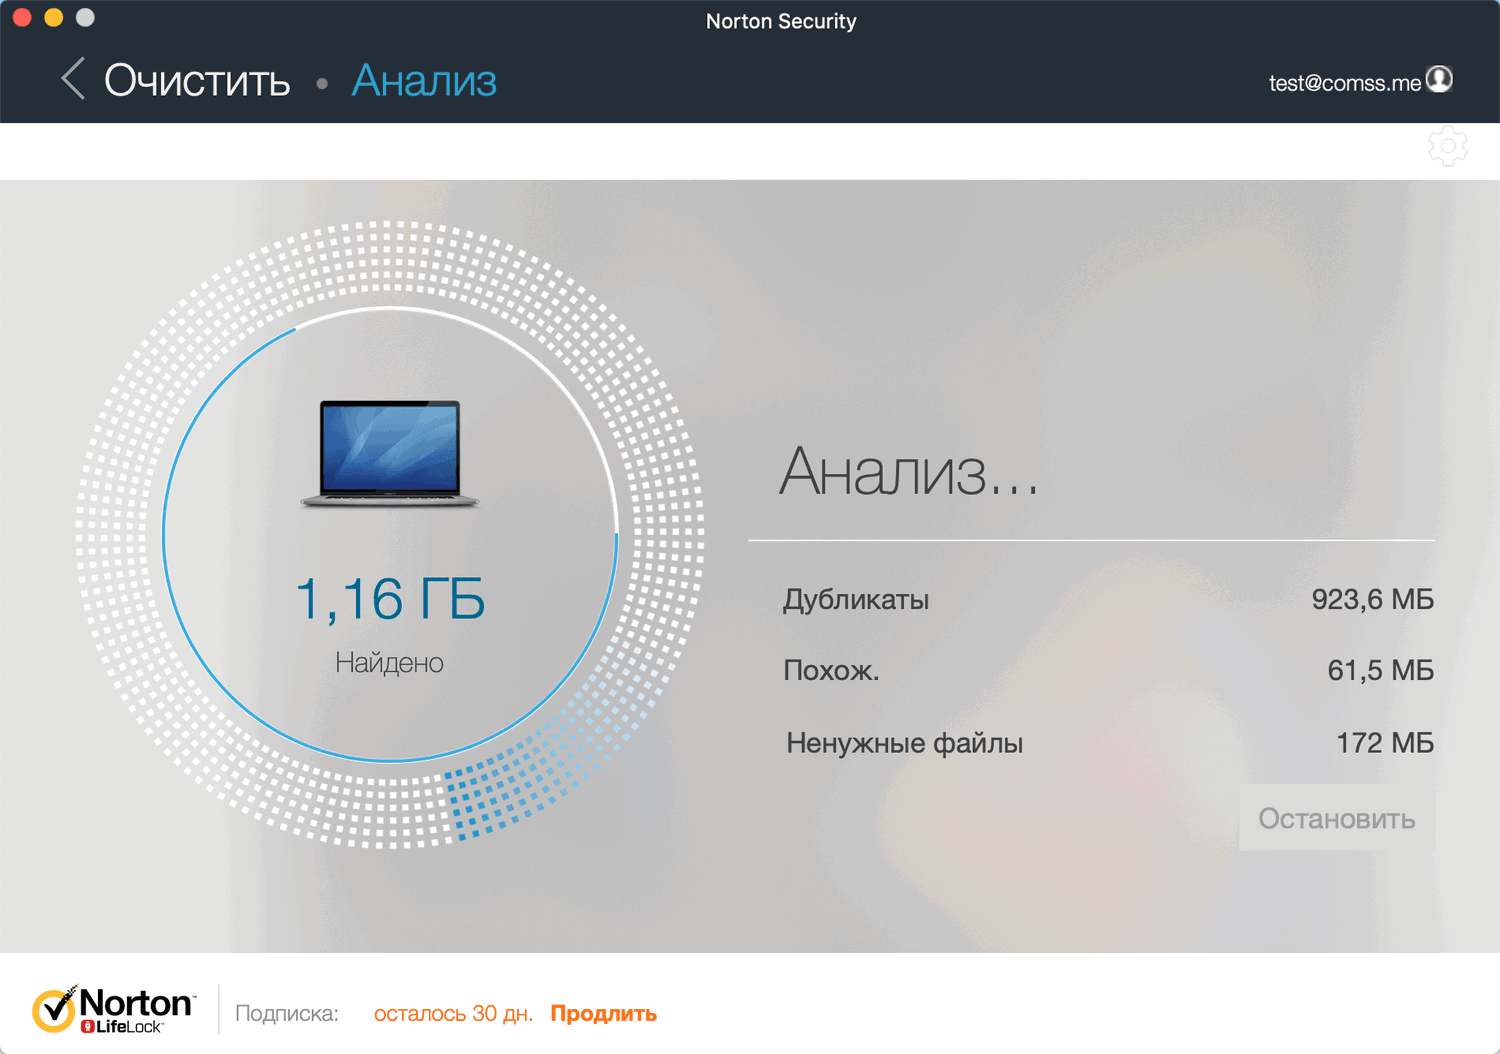The height and width of the screenshot is (1054, 1500).
Task: Open the settings gear icon
Action: [1447, 147]
